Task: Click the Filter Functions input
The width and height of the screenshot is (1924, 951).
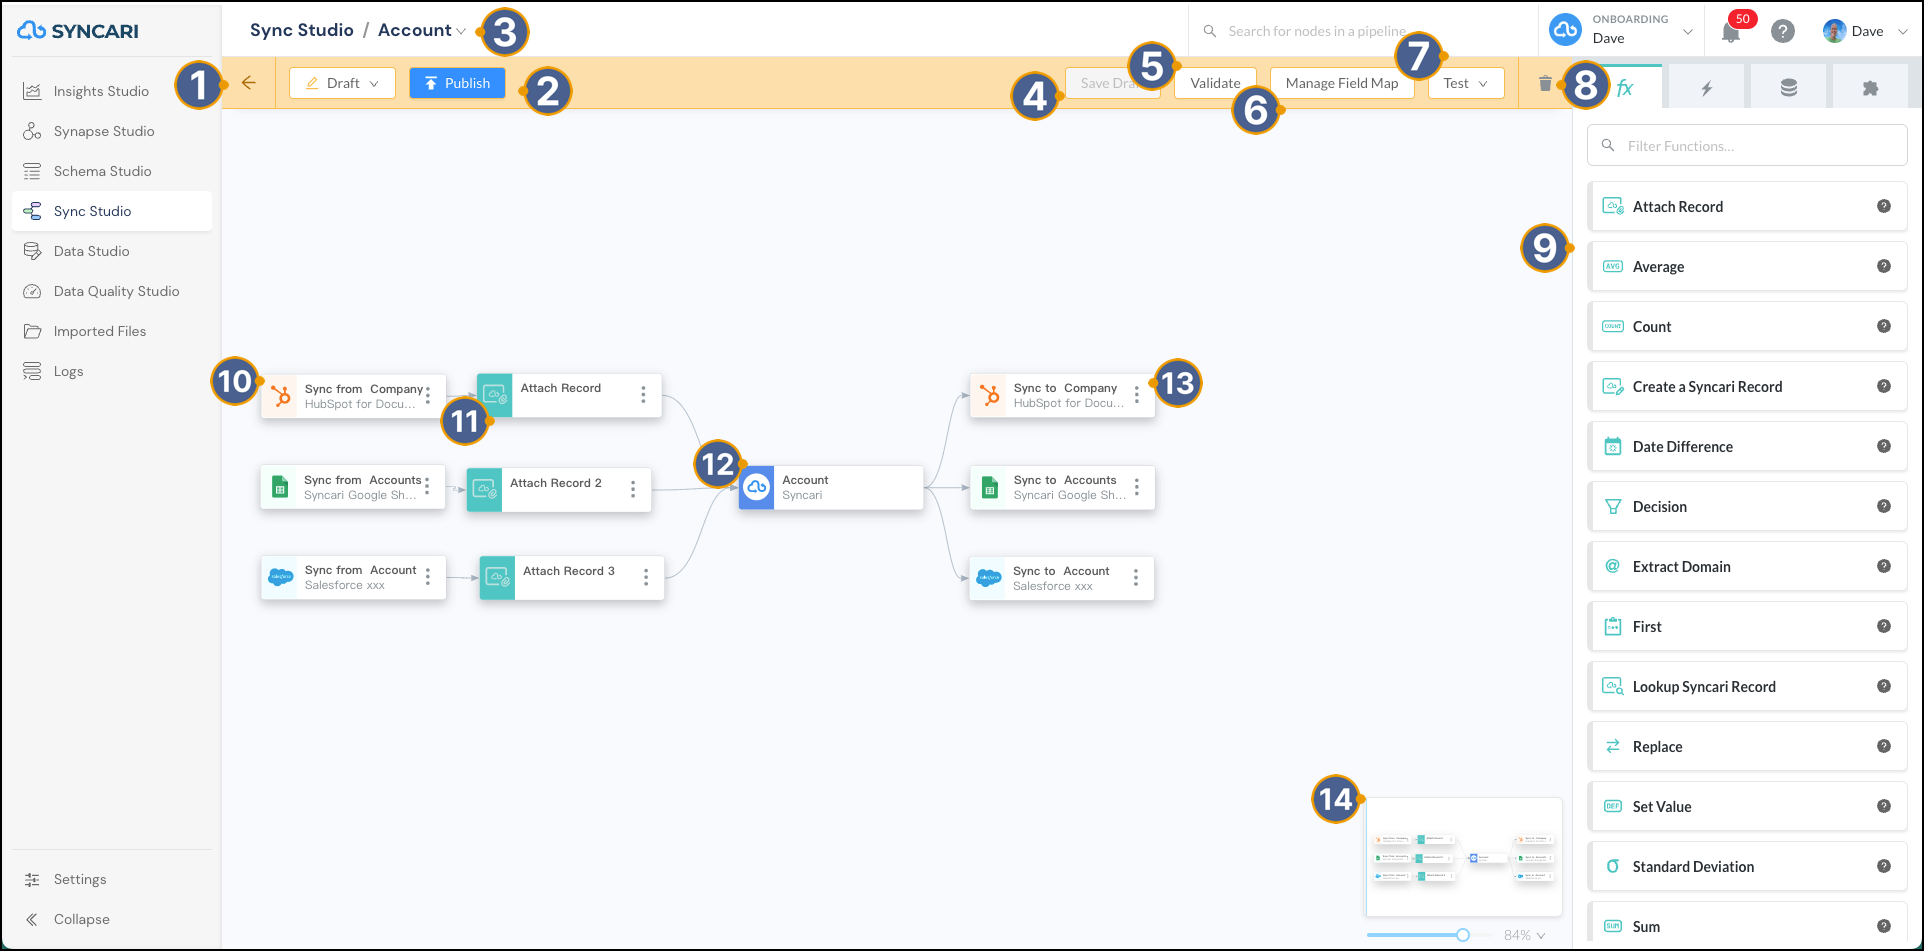Action: 1747,145
